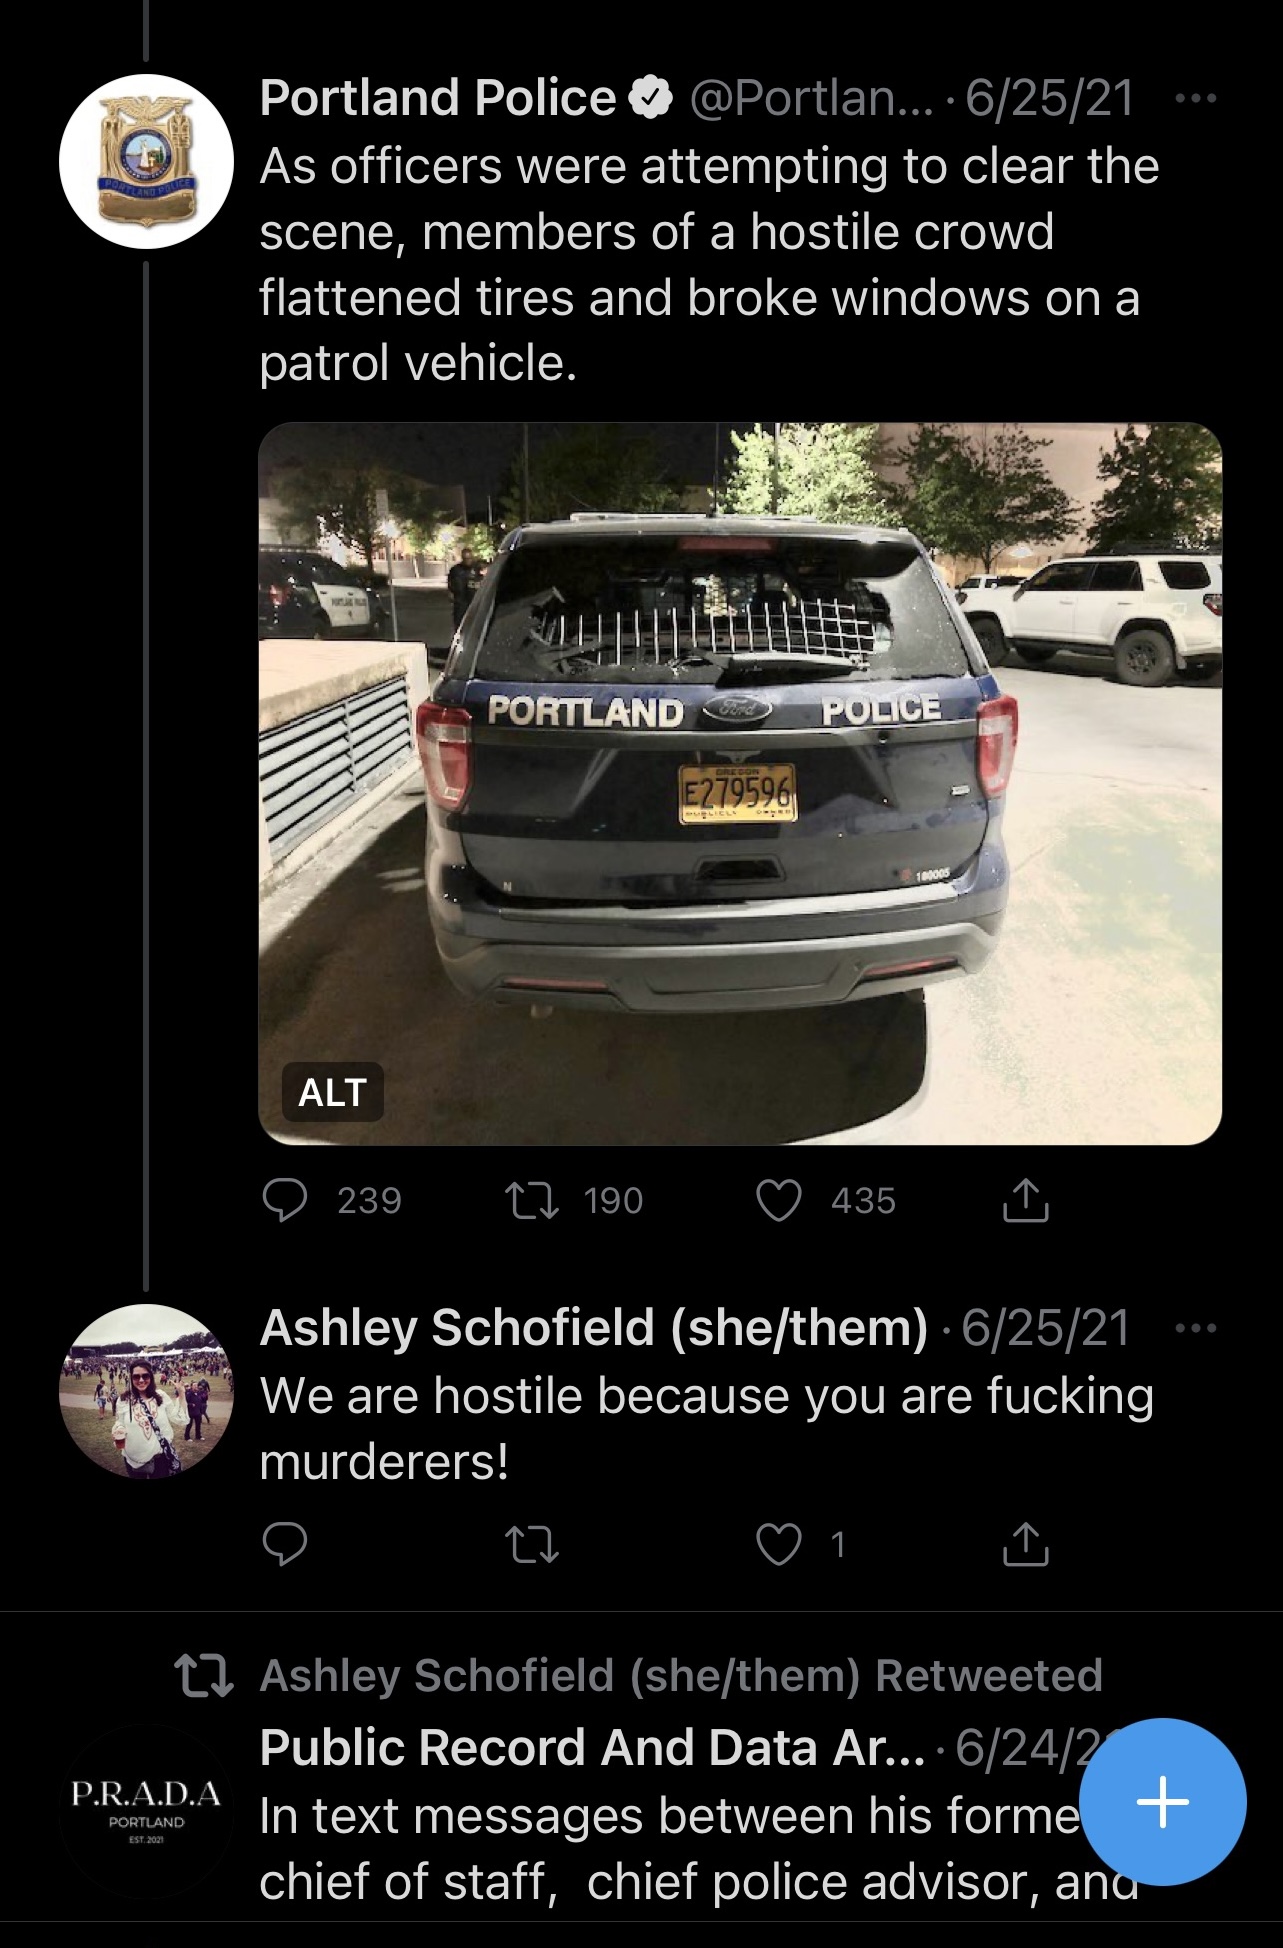Open the P.R.A.D.A Portland avatar
Image resolution: width=1283 pixels, height=1948 pixels.
coord(147,1808)
